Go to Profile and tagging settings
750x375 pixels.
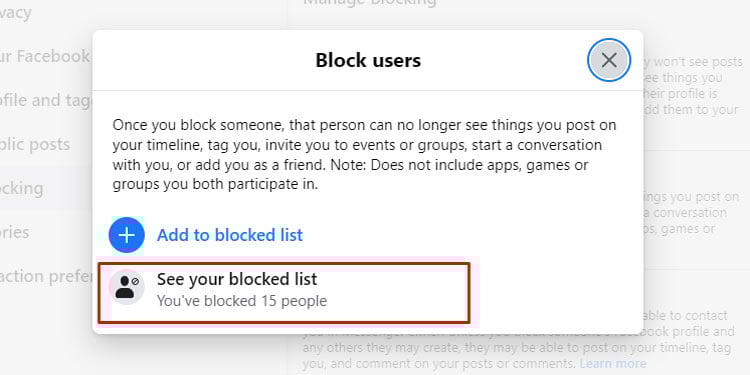(46, 100)
